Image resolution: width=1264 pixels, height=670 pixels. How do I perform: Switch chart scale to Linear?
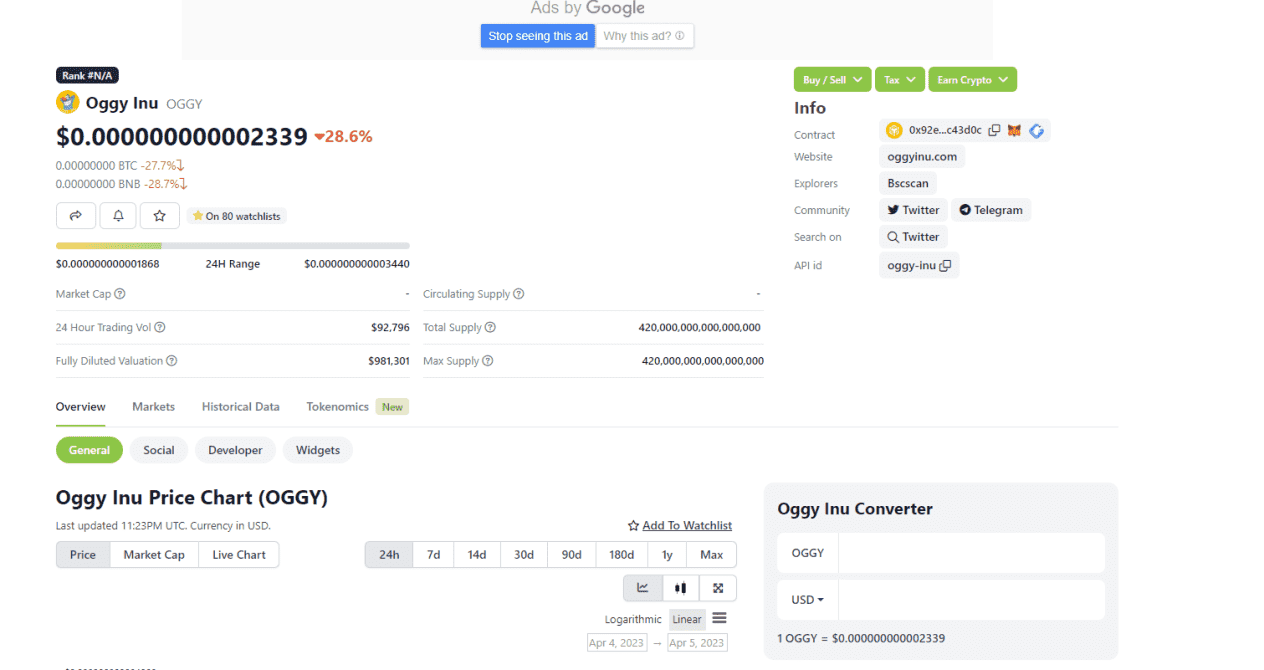point(687,619)
